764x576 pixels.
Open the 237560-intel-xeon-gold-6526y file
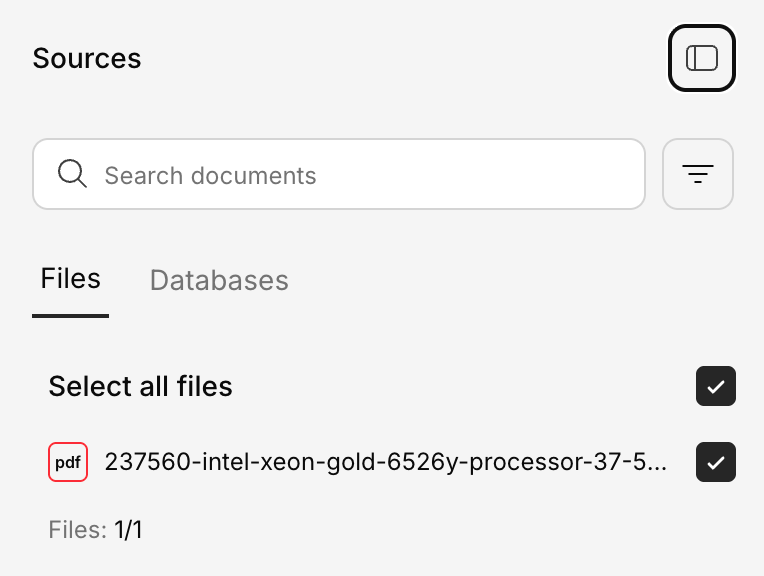pos(385,462)
